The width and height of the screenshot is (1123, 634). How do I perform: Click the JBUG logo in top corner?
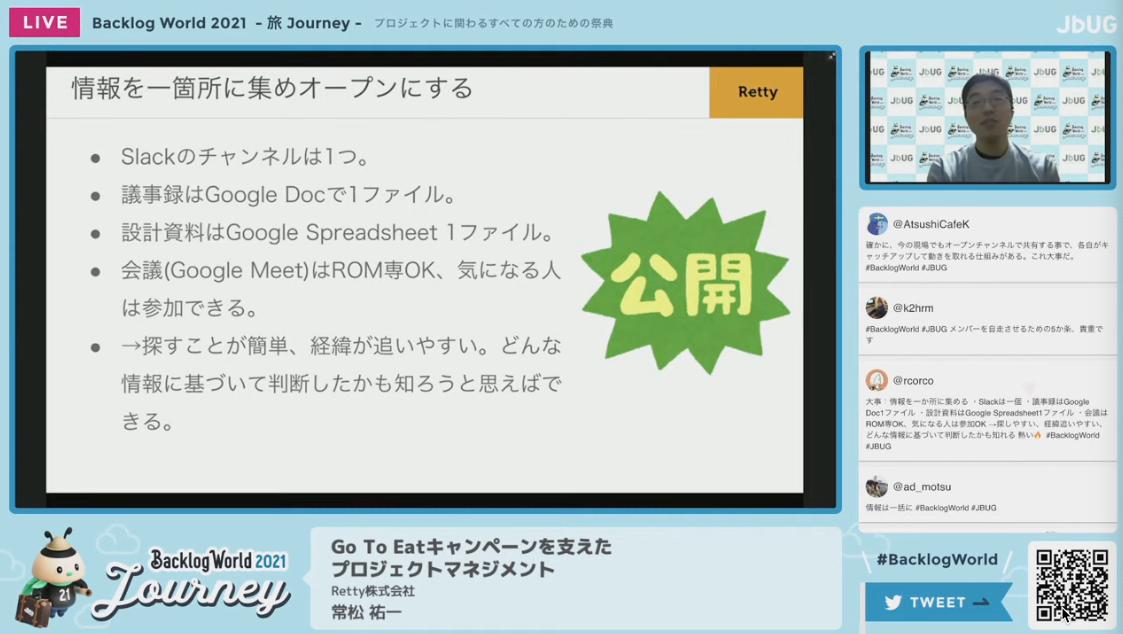click(1085, 24)
